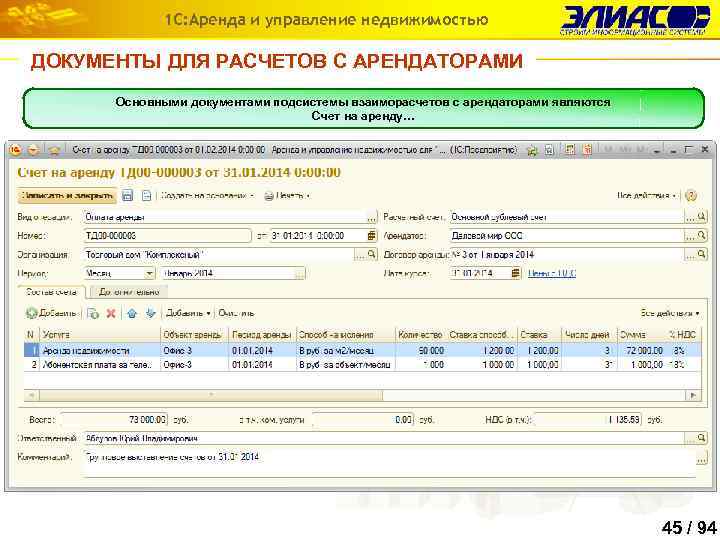
Task: Click the 1C logo icon in title bar
Action: (15, 150)
